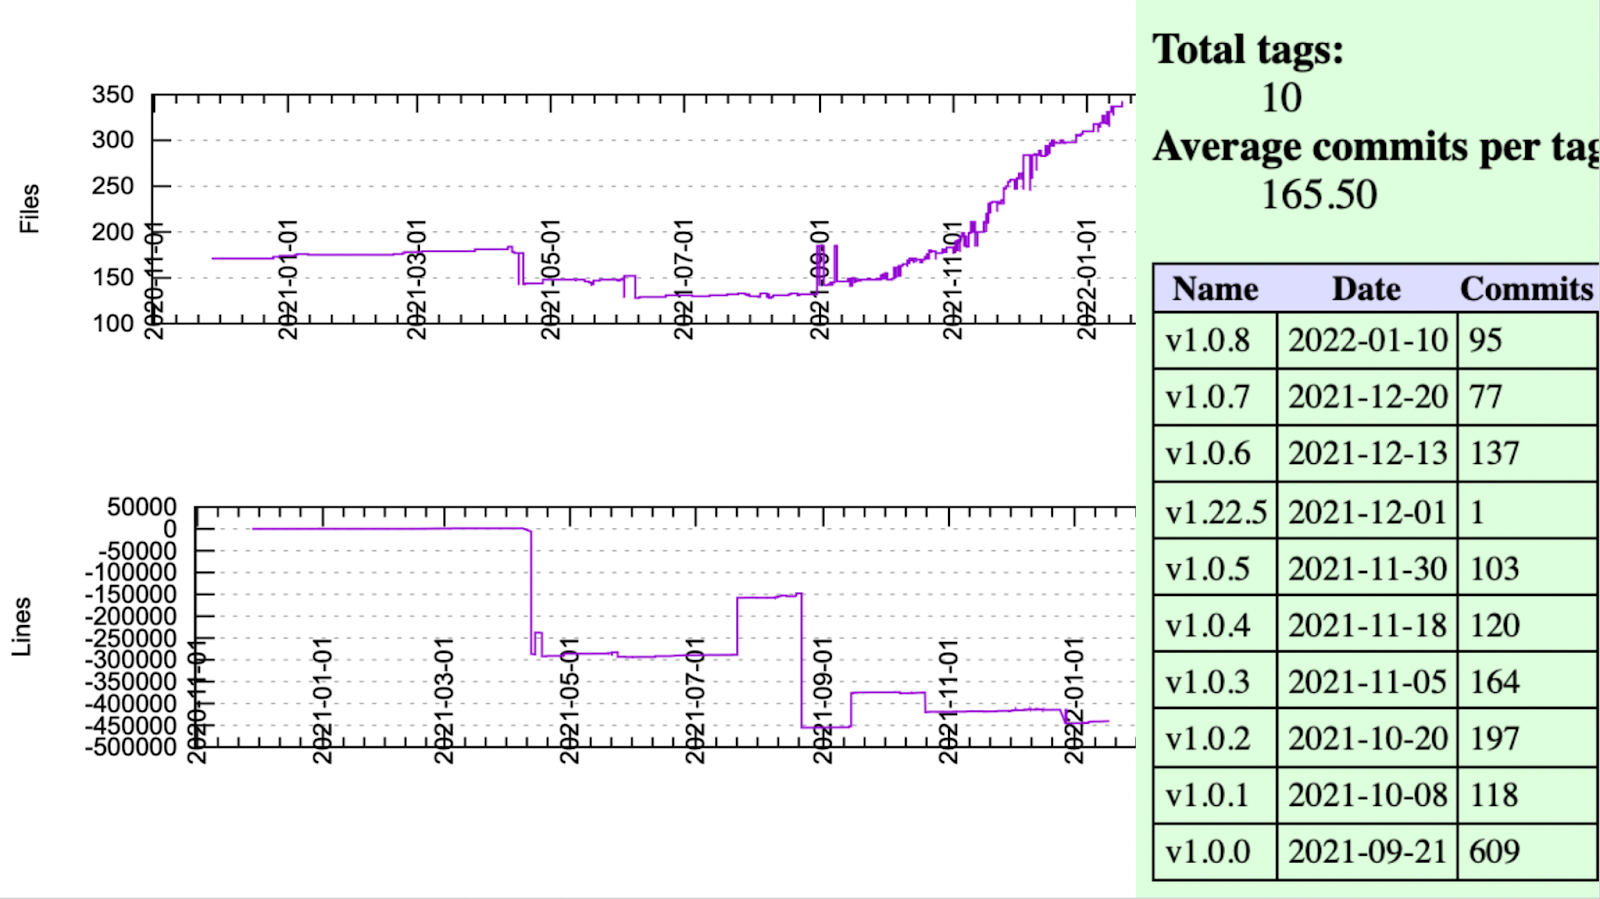Select the v1.0.5 tag name cell
Viewport: 1600px width, 899px height.
1215,569
